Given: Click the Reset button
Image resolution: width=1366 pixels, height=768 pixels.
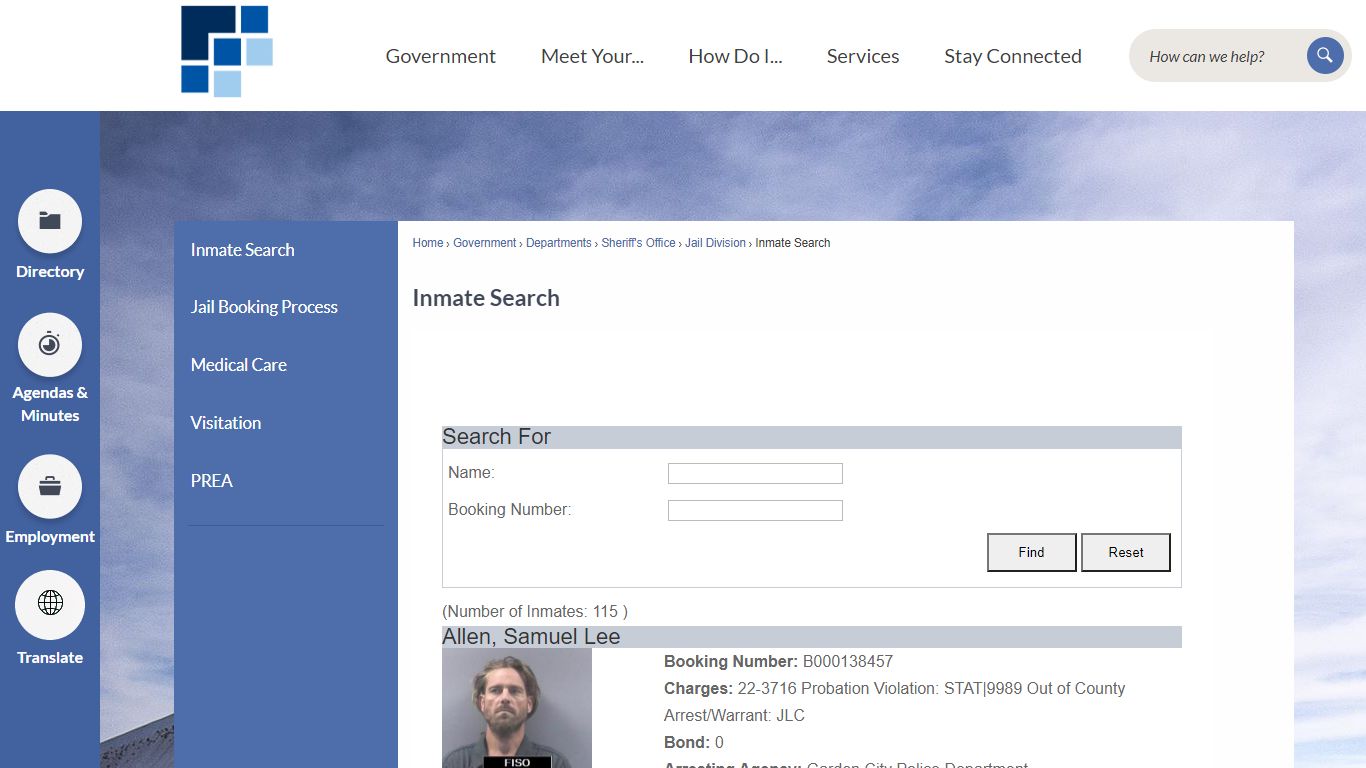Looking at the screenshot, I should (1126, 552).
